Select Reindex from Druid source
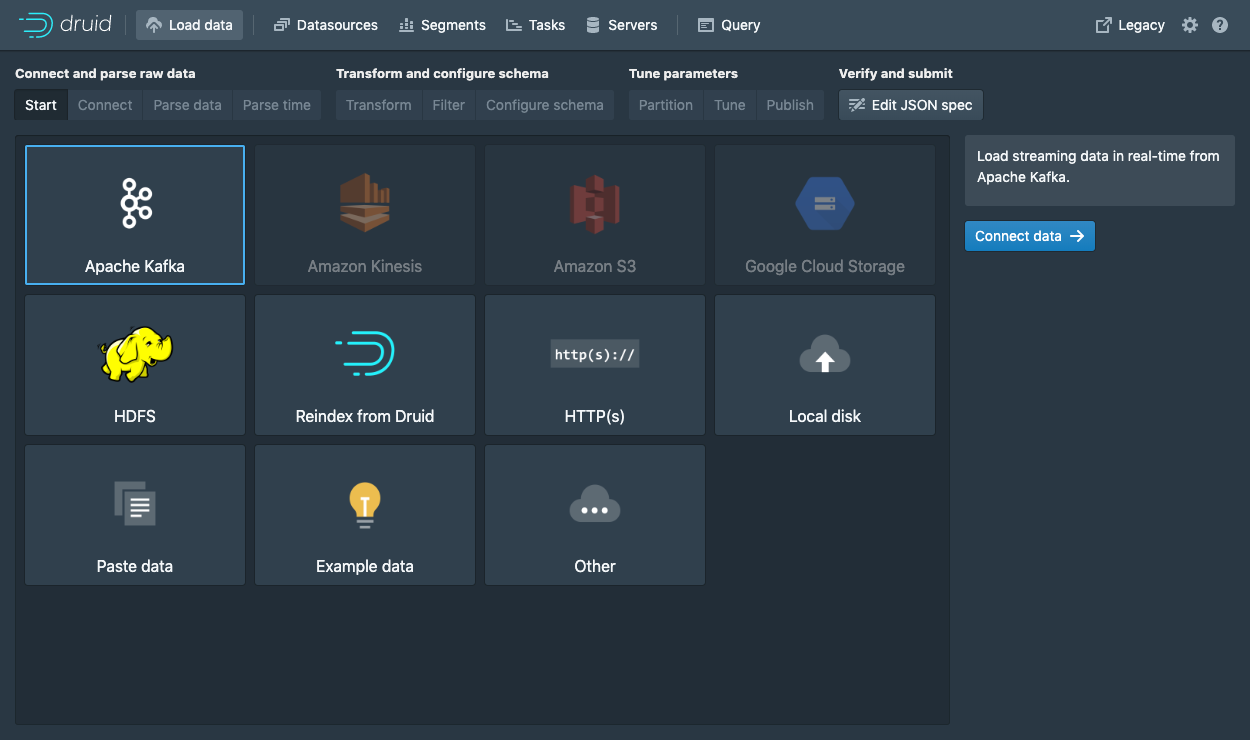 pos(365,365)
